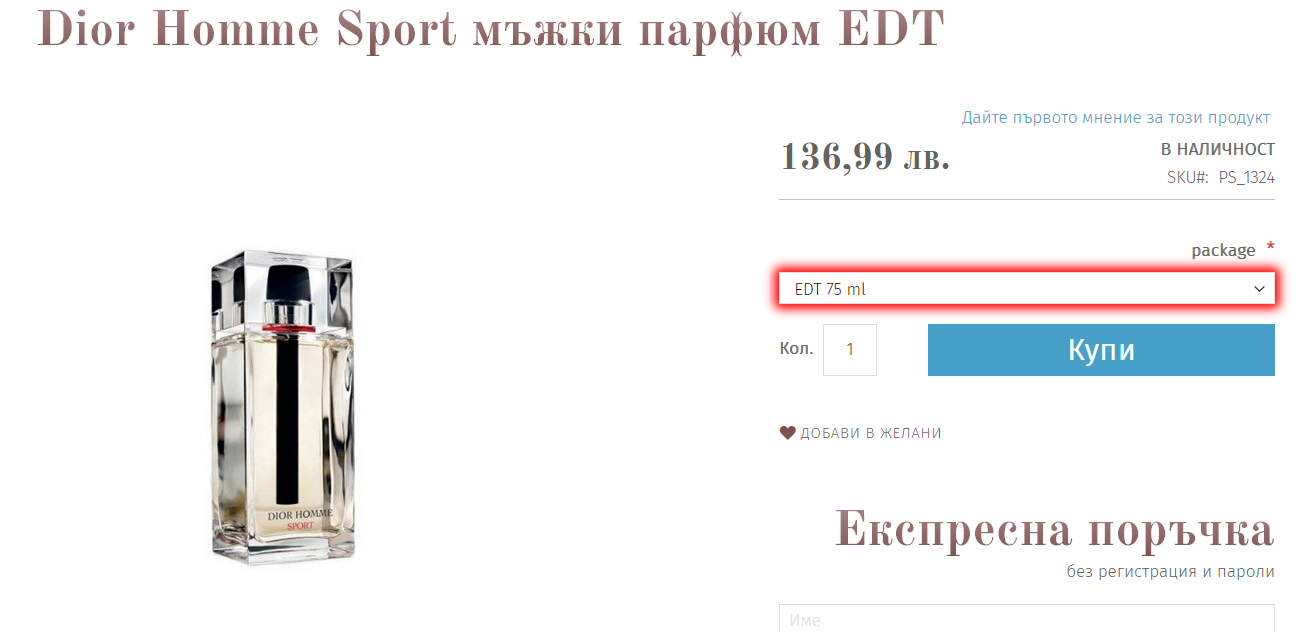This screenshot has height=632, width=1300.
Task: Click the Dior Homme Sport product title
Action: point(491,31)
